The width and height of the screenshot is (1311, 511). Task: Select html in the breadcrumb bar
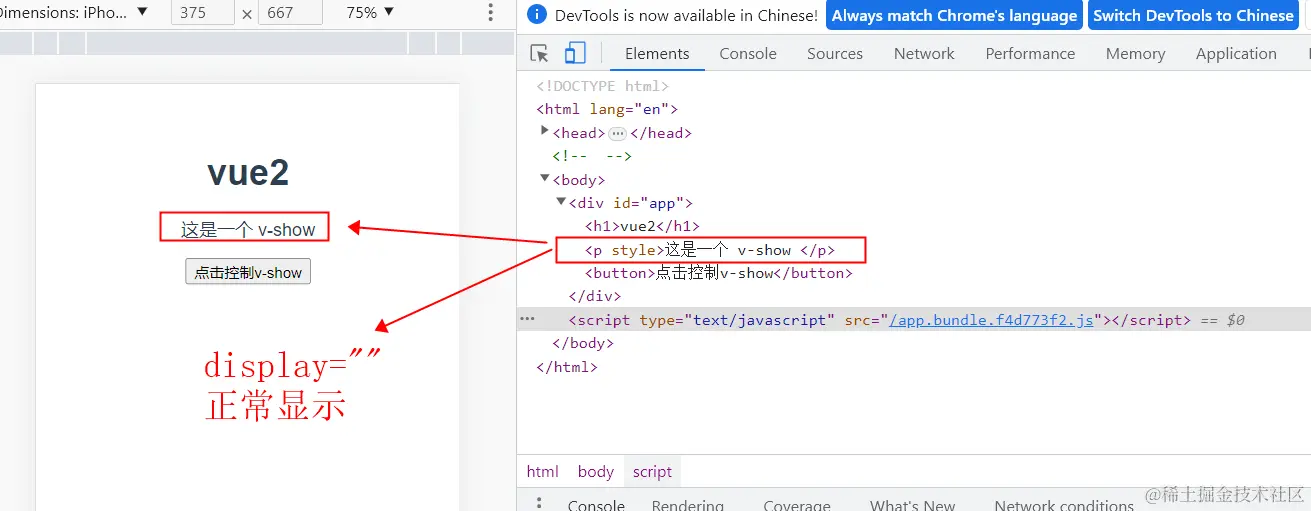point(543,471)
